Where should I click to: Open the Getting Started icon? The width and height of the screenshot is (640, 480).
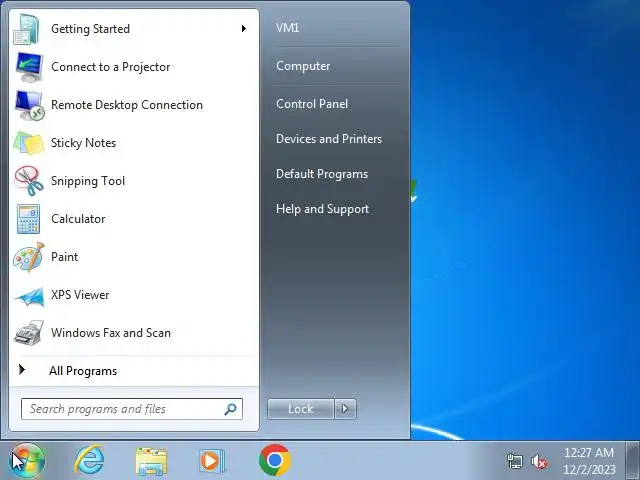pyautogui.click(x=27, y=29)
